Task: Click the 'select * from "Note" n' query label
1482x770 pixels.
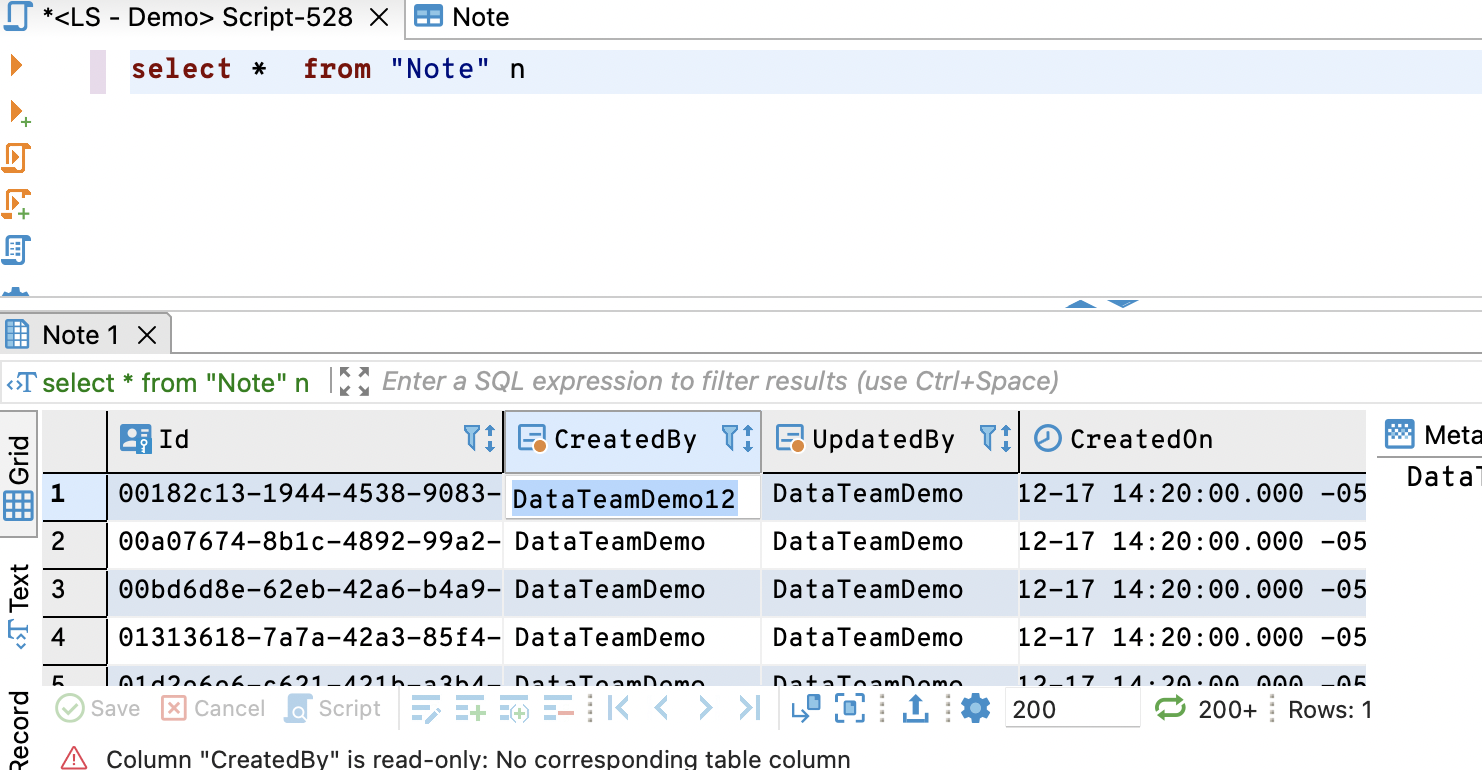Action: pos(176,383)
